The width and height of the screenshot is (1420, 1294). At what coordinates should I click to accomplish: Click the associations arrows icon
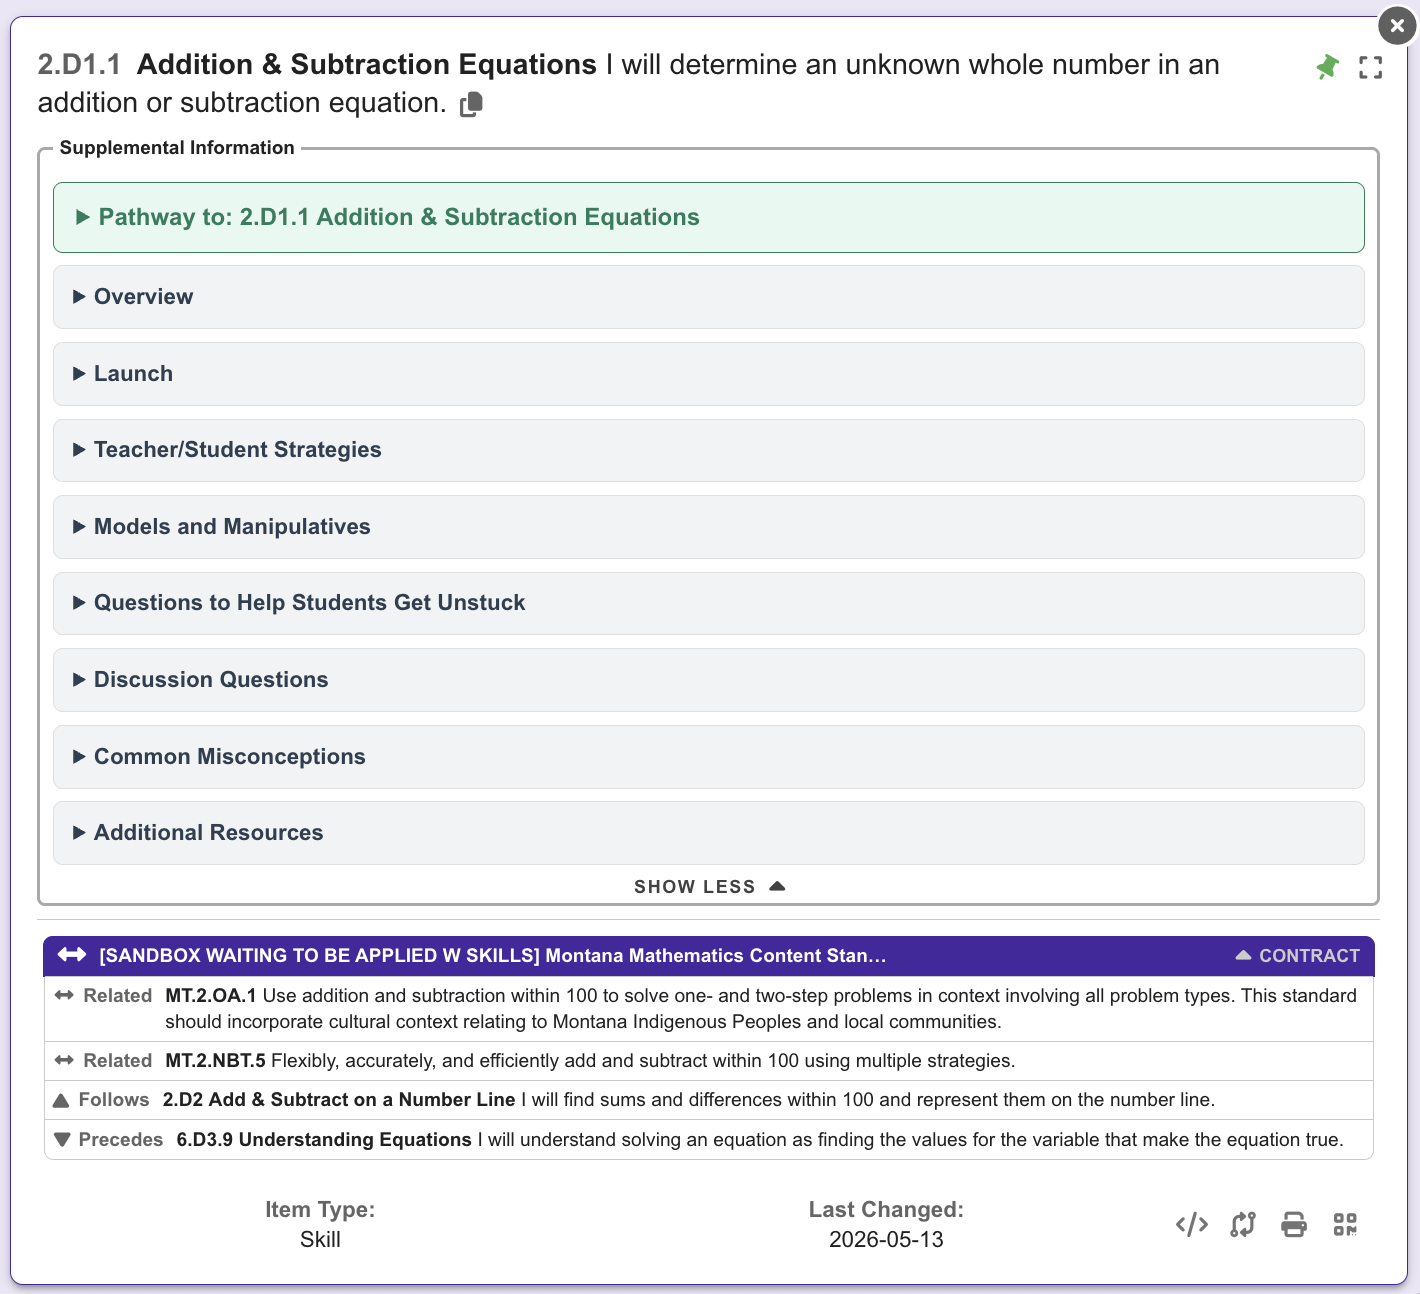tap(1243, 1224)
